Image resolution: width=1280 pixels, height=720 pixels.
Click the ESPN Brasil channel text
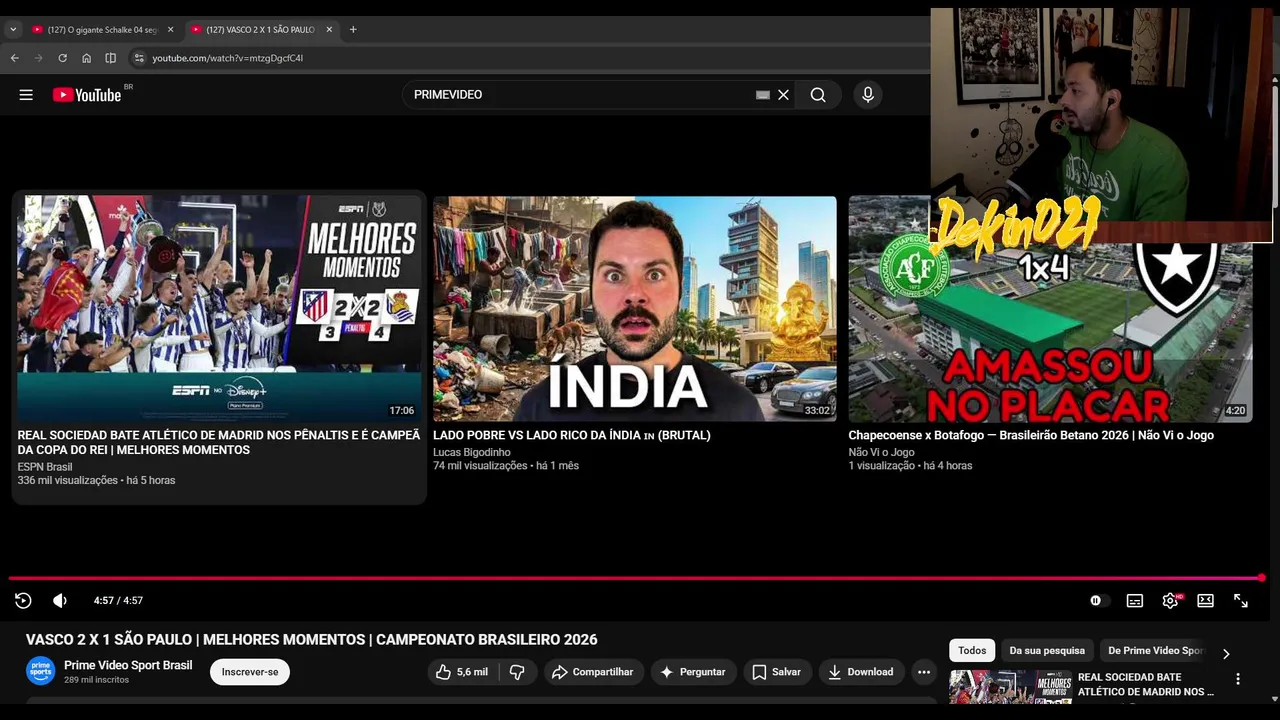[45, 467]
